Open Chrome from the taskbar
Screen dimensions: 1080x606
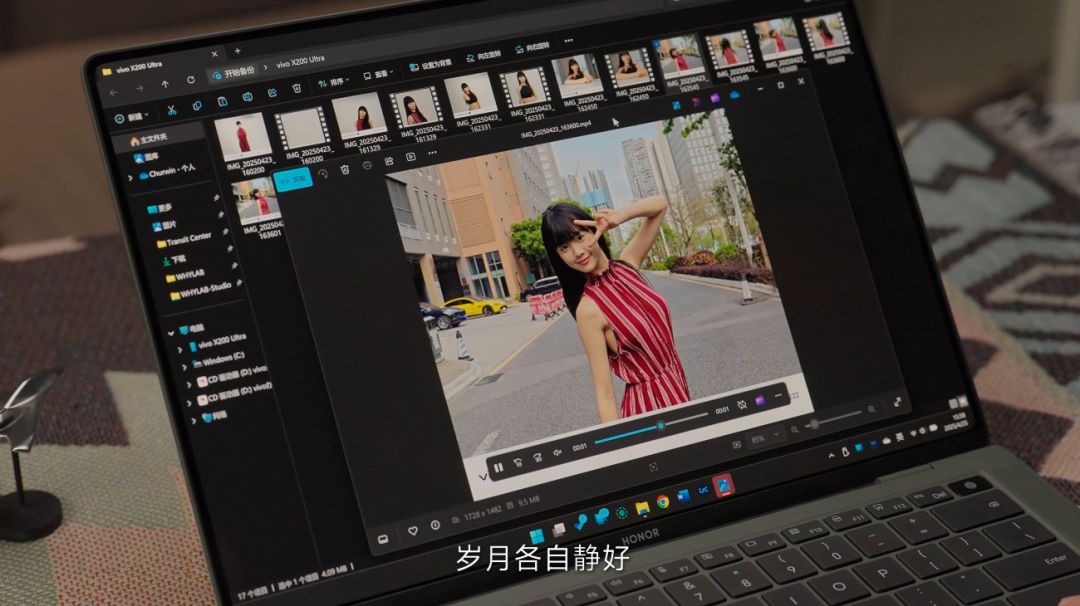663,502
